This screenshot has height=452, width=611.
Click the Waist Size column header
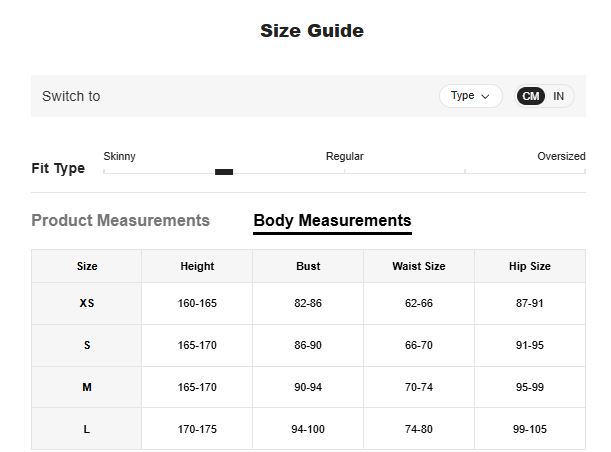(x=418, y=266)
